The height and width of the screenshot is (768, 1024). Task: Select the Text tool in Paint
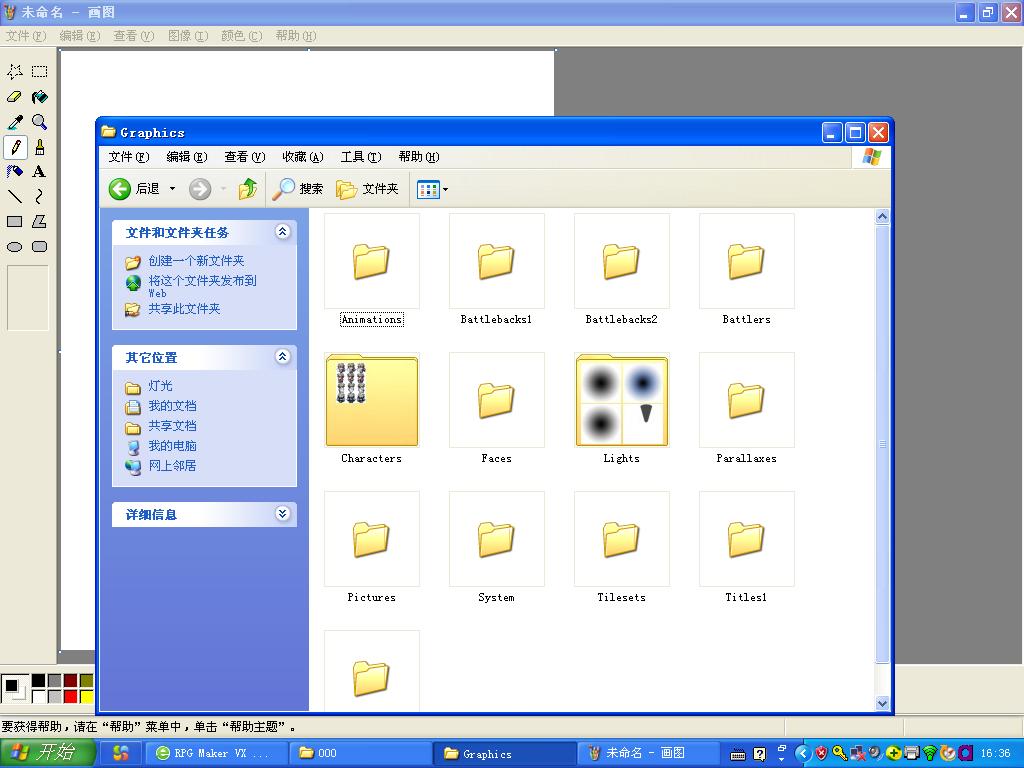[39, 172]
